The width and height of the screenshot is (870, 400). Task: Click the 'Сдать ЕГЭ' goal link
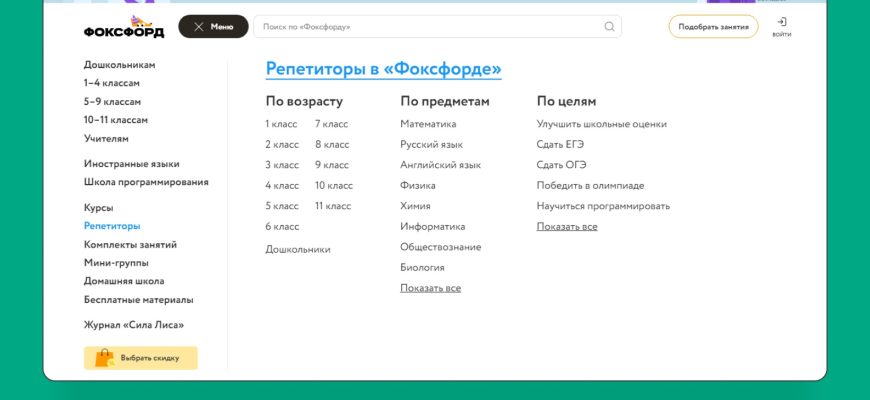(x=560, y=144)
